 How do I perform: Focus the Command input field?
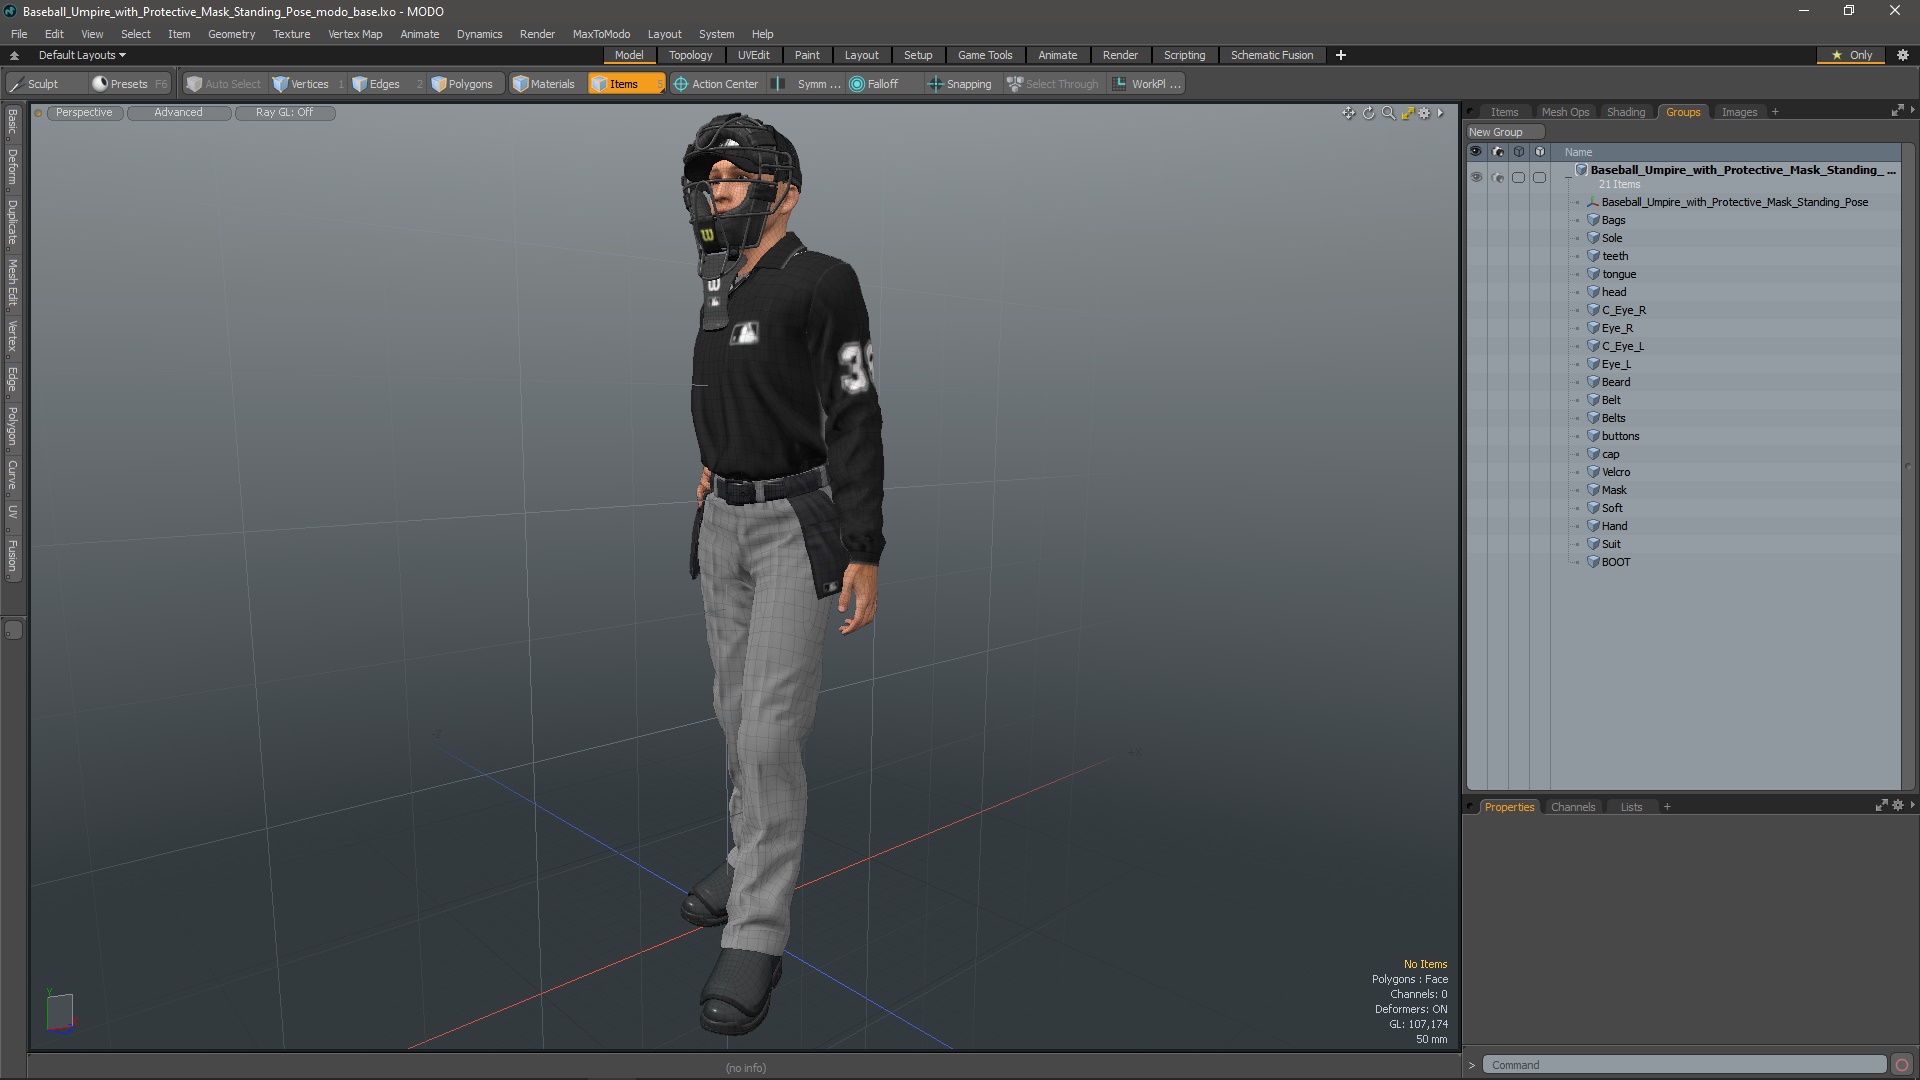click(x=1684, y=1065)
